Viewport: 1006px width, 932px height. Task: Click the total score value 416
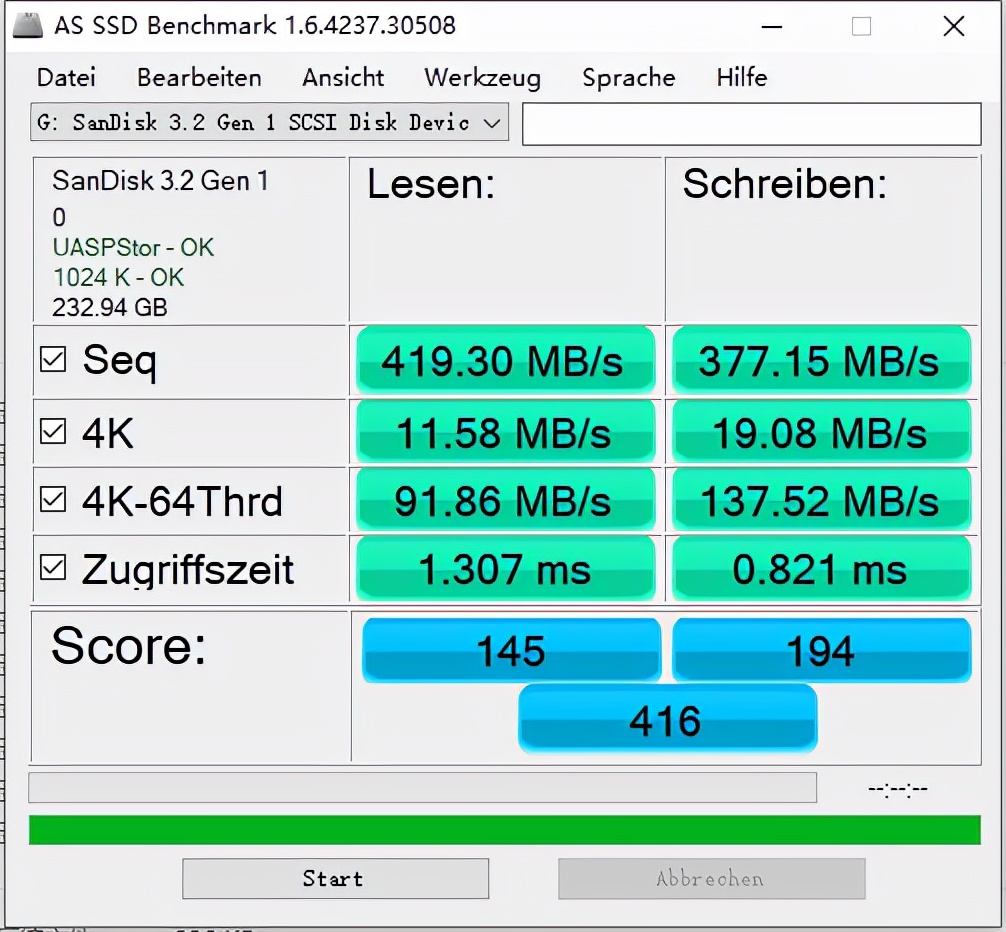(667, 718)
